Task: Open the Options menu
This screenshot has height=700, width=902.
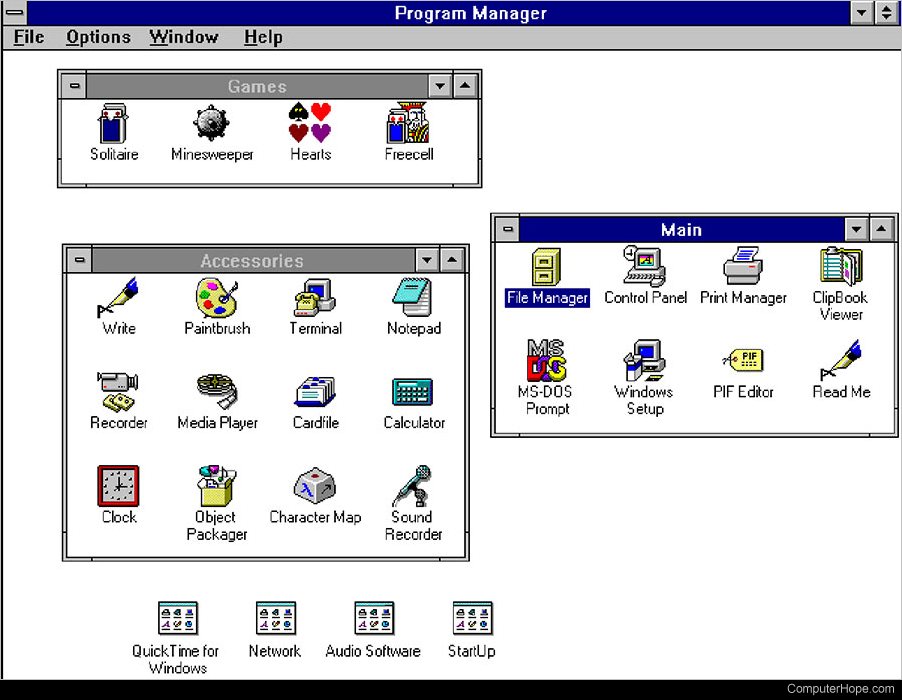Action: pyautogui.click(x=98, y=37)
